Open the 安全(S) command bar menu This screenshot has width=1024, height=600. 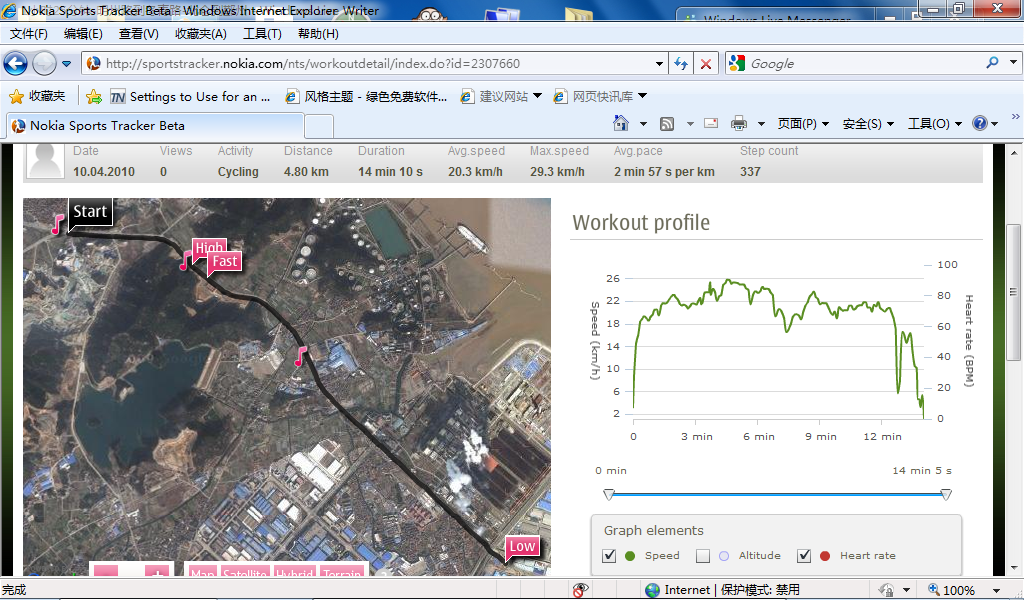coord(868,123)
